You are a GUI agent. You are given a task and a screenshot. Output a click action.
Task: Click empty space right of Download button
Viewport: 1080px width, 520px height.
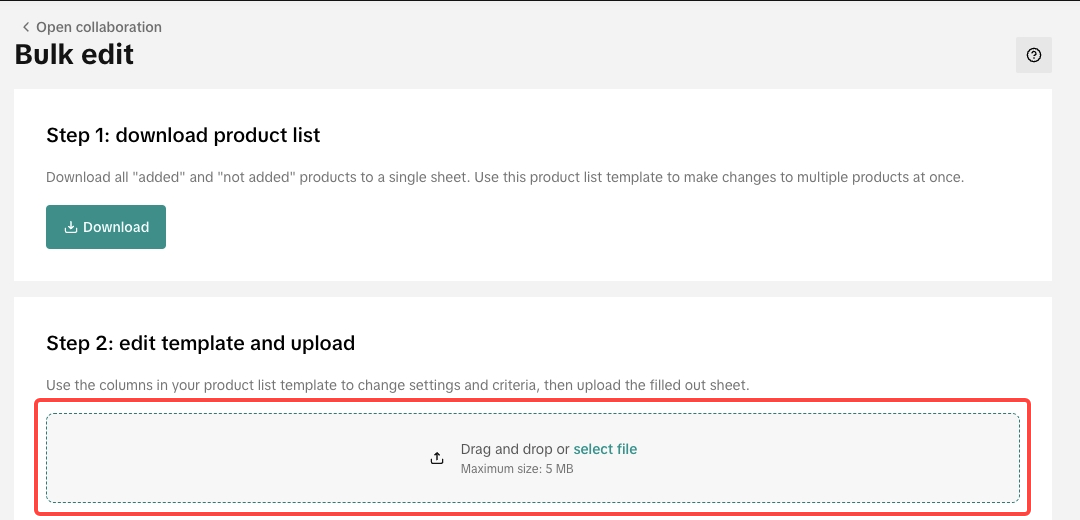500,228
